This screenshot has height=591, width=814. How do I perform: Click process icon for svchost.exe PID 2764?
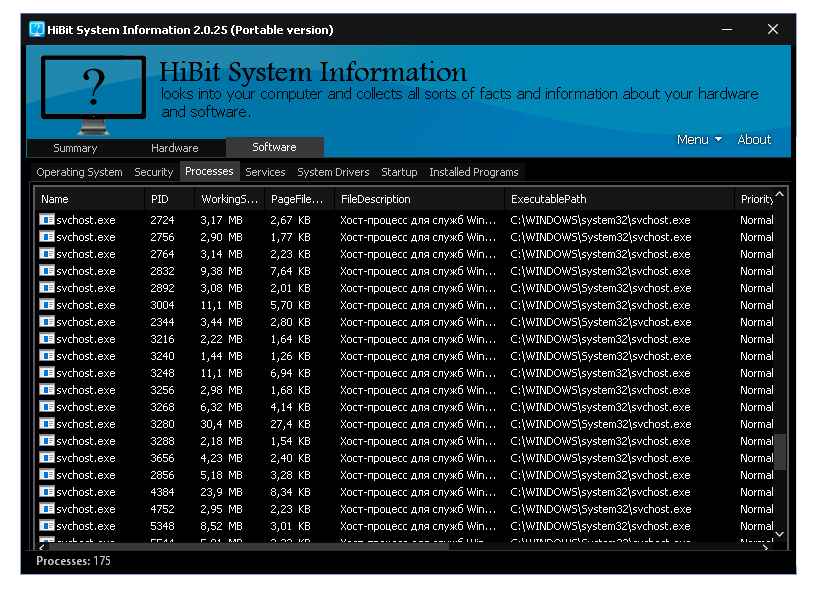pyautogui.click(x=47, y=254)
